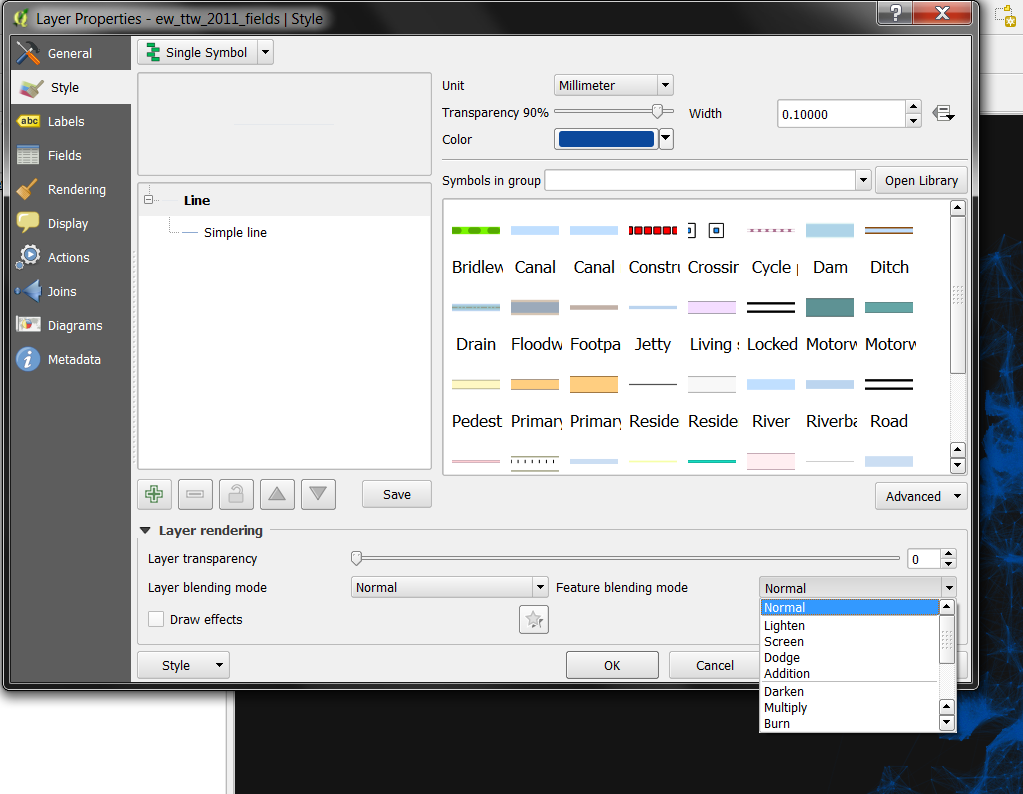Click the Width input field
The height and width of the screenshot is (794, 1023).
[x=841, y=114]
